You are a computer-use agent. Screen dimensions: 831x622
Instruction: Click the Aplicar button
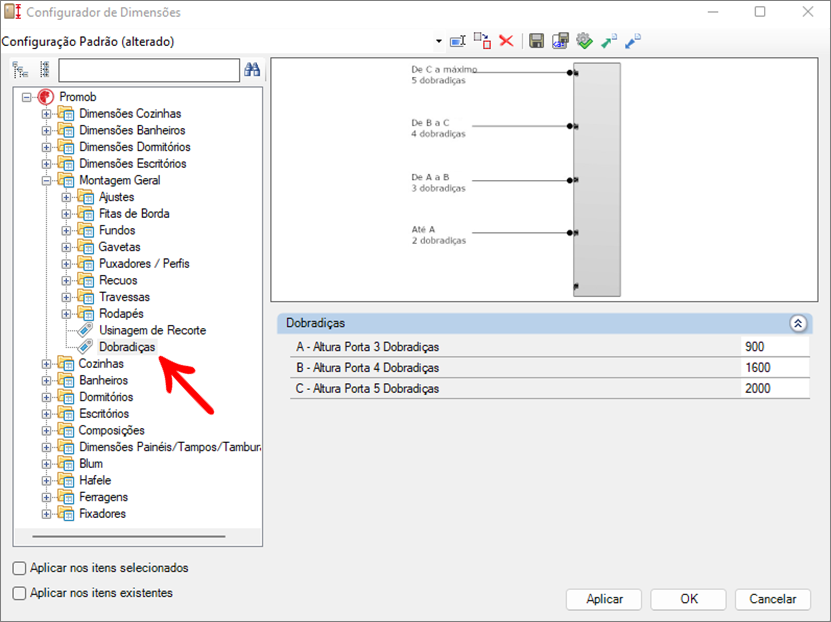tap(604, 599)
